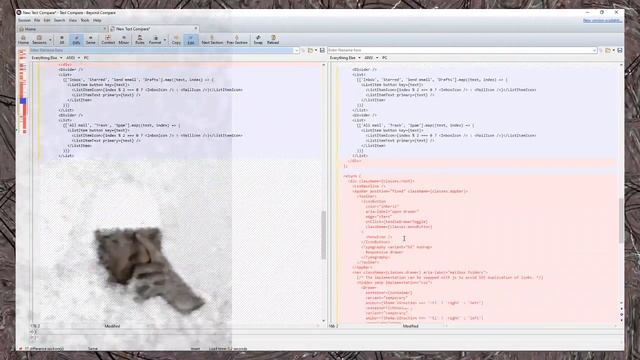Image resolution: width=640 pixels, height=360 pixels.
Task: Expand the right filename history dropdown
Action: [595, 51]
